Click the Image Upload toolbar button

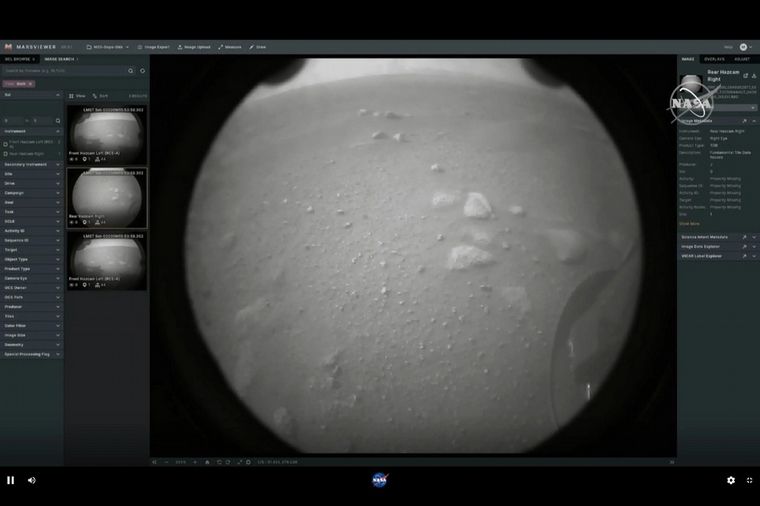click(x=193, y=47)
